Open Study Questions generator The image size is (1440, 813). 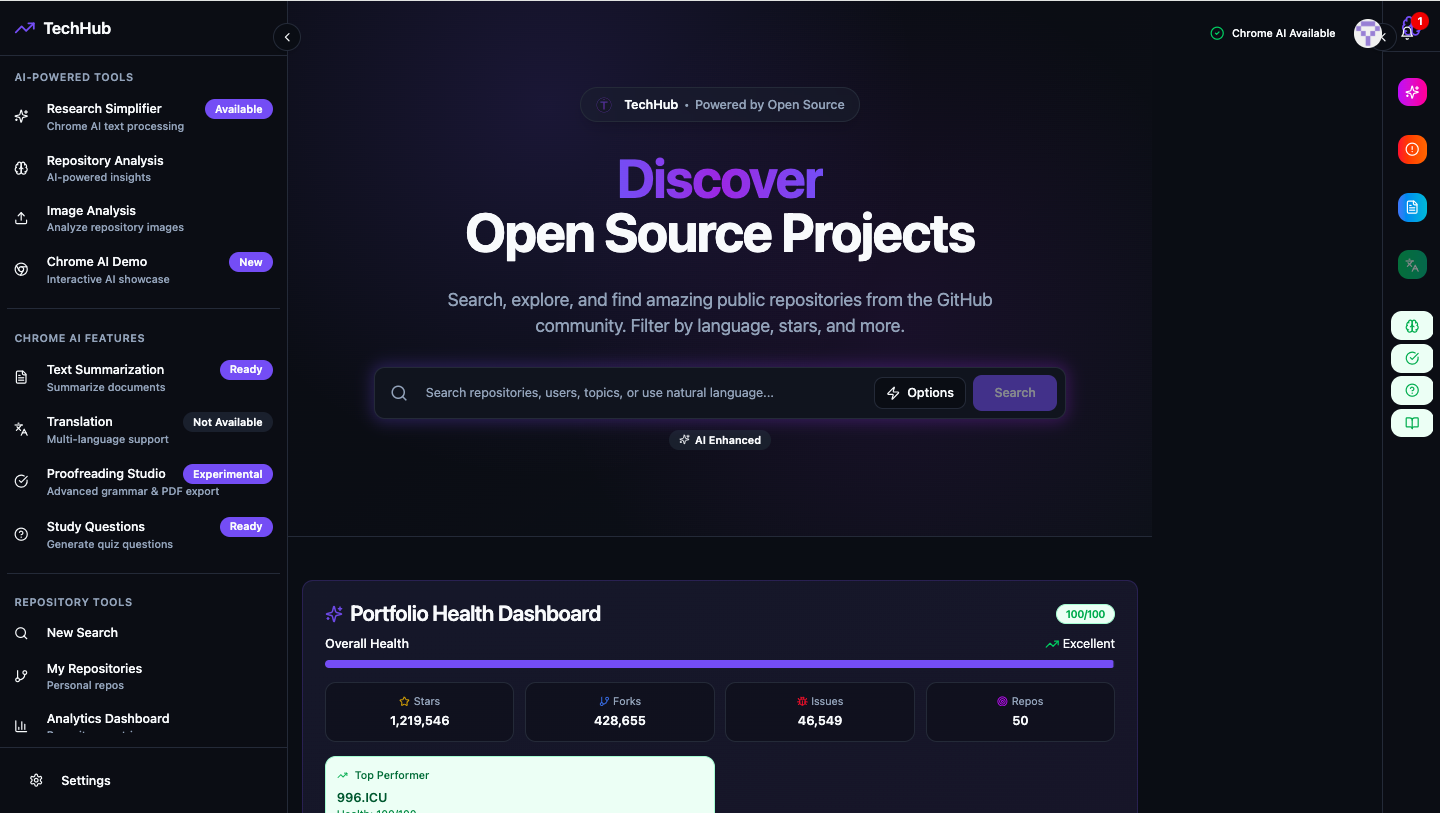coord(144,534)
